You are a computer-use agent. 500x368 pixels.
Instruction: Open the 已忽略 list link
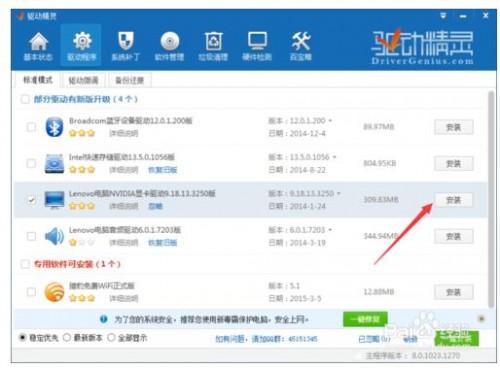tap(374, 339)
